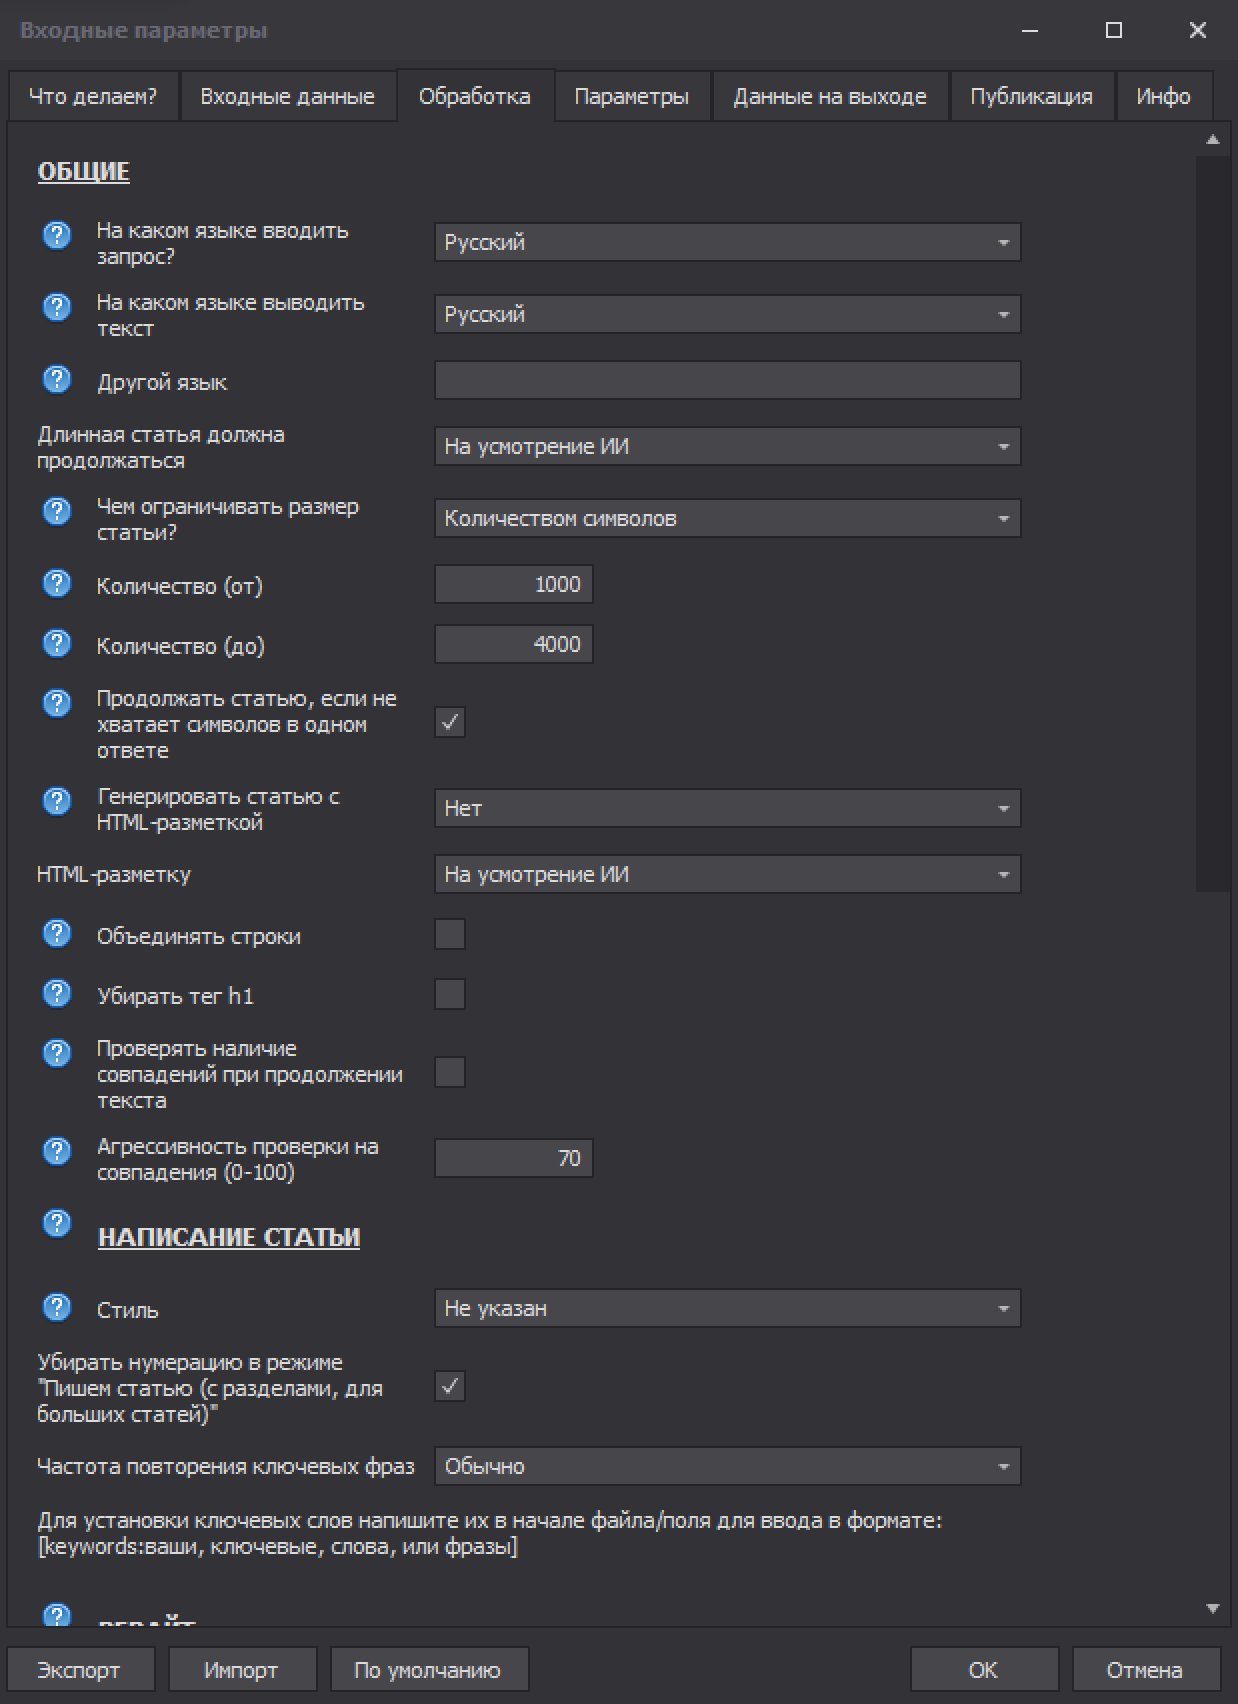The height and width of the screenshot is (1704, 1238).
Task: Expand the 'Стиль' dropdown
Action: [x=727, y=1309]
